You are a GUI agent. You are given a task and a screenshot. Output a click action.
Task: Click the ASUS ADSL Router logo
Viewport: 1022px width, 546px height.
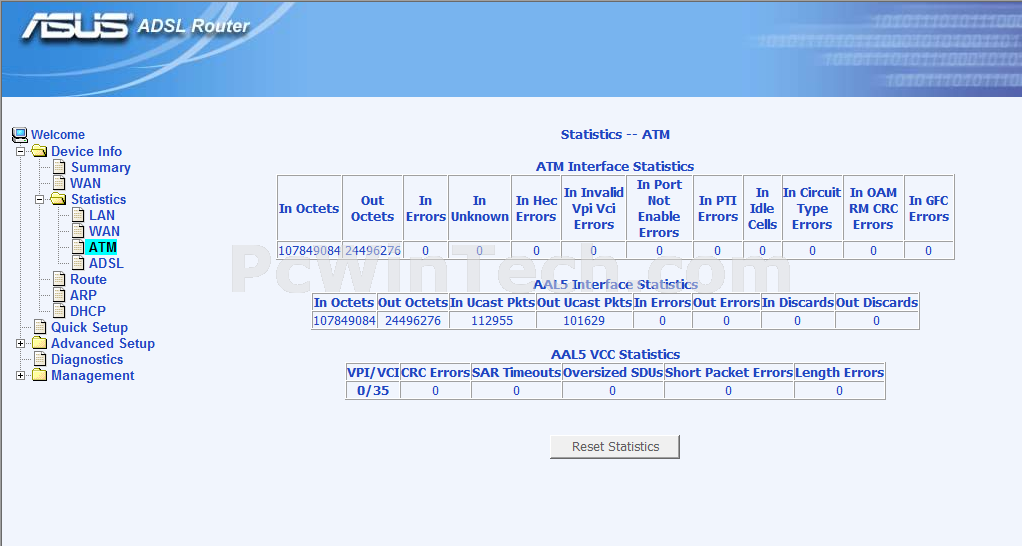136,26
